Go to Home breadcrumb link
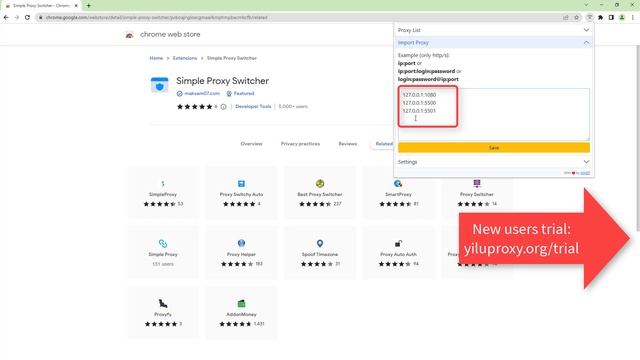The width and height of the screenshot is (640, 360). pyautogui.click(x=156, y=58)
